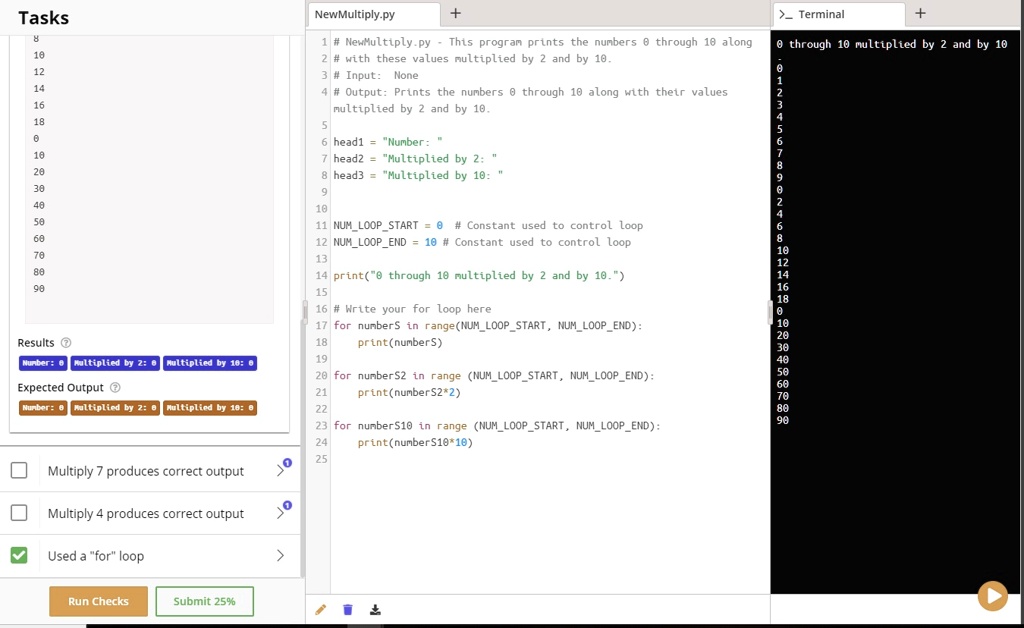Click the download icon under the code editor
The width and height of the screenshot is (1024, 628).
click(x=375, y=610)
